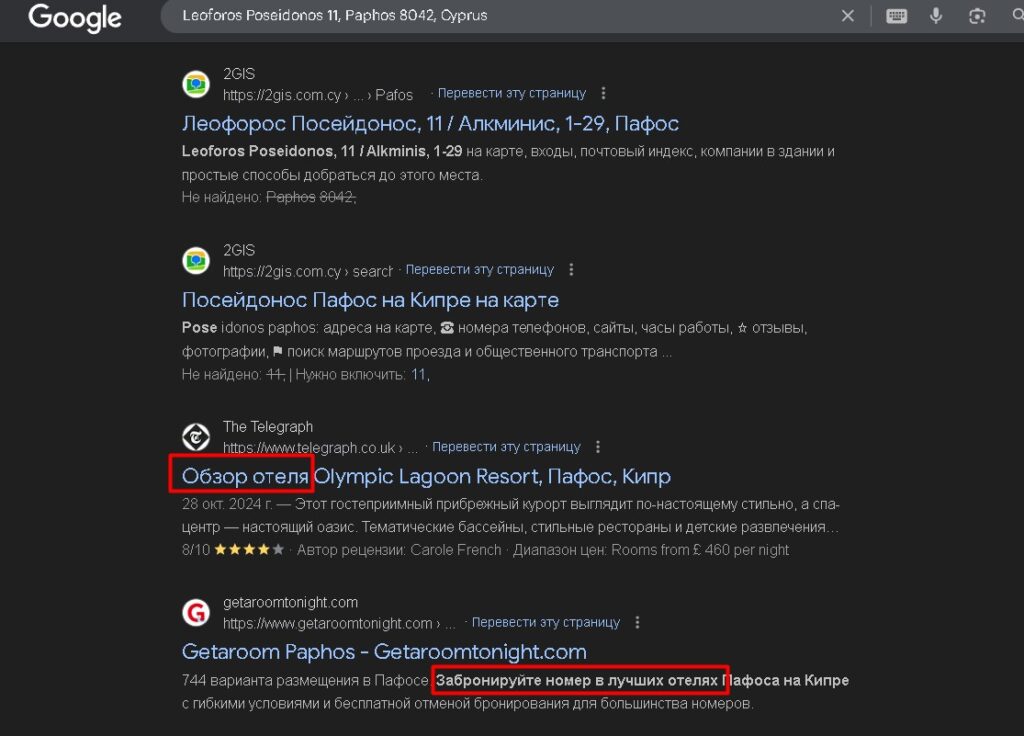
Task: Open 'Посейдонос Пафос на Кипре на карте' link
Action: click(370, 300)
